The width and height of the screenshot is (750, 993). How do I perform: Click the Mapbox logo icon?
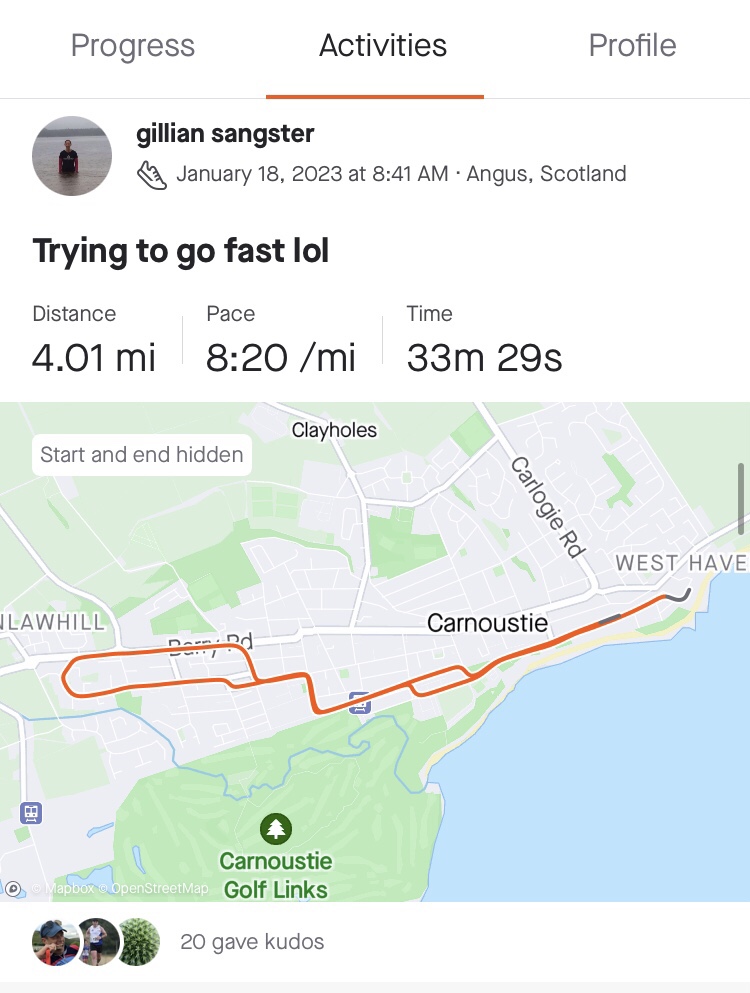pos(13,888)
